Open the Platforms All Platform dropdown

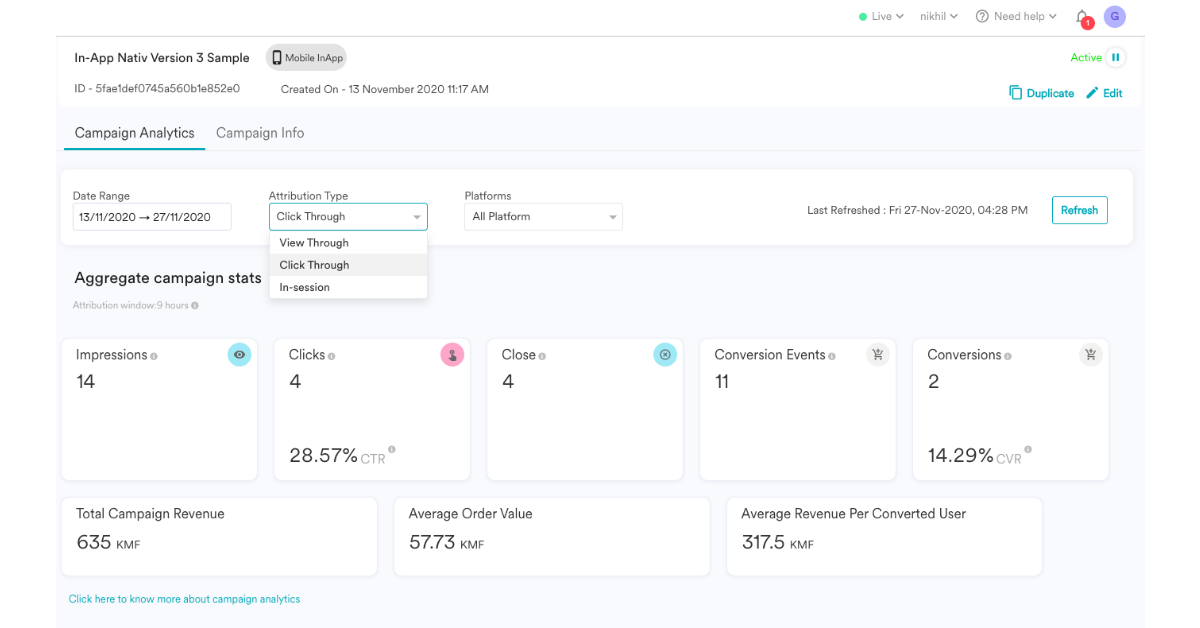click(543, 217)
